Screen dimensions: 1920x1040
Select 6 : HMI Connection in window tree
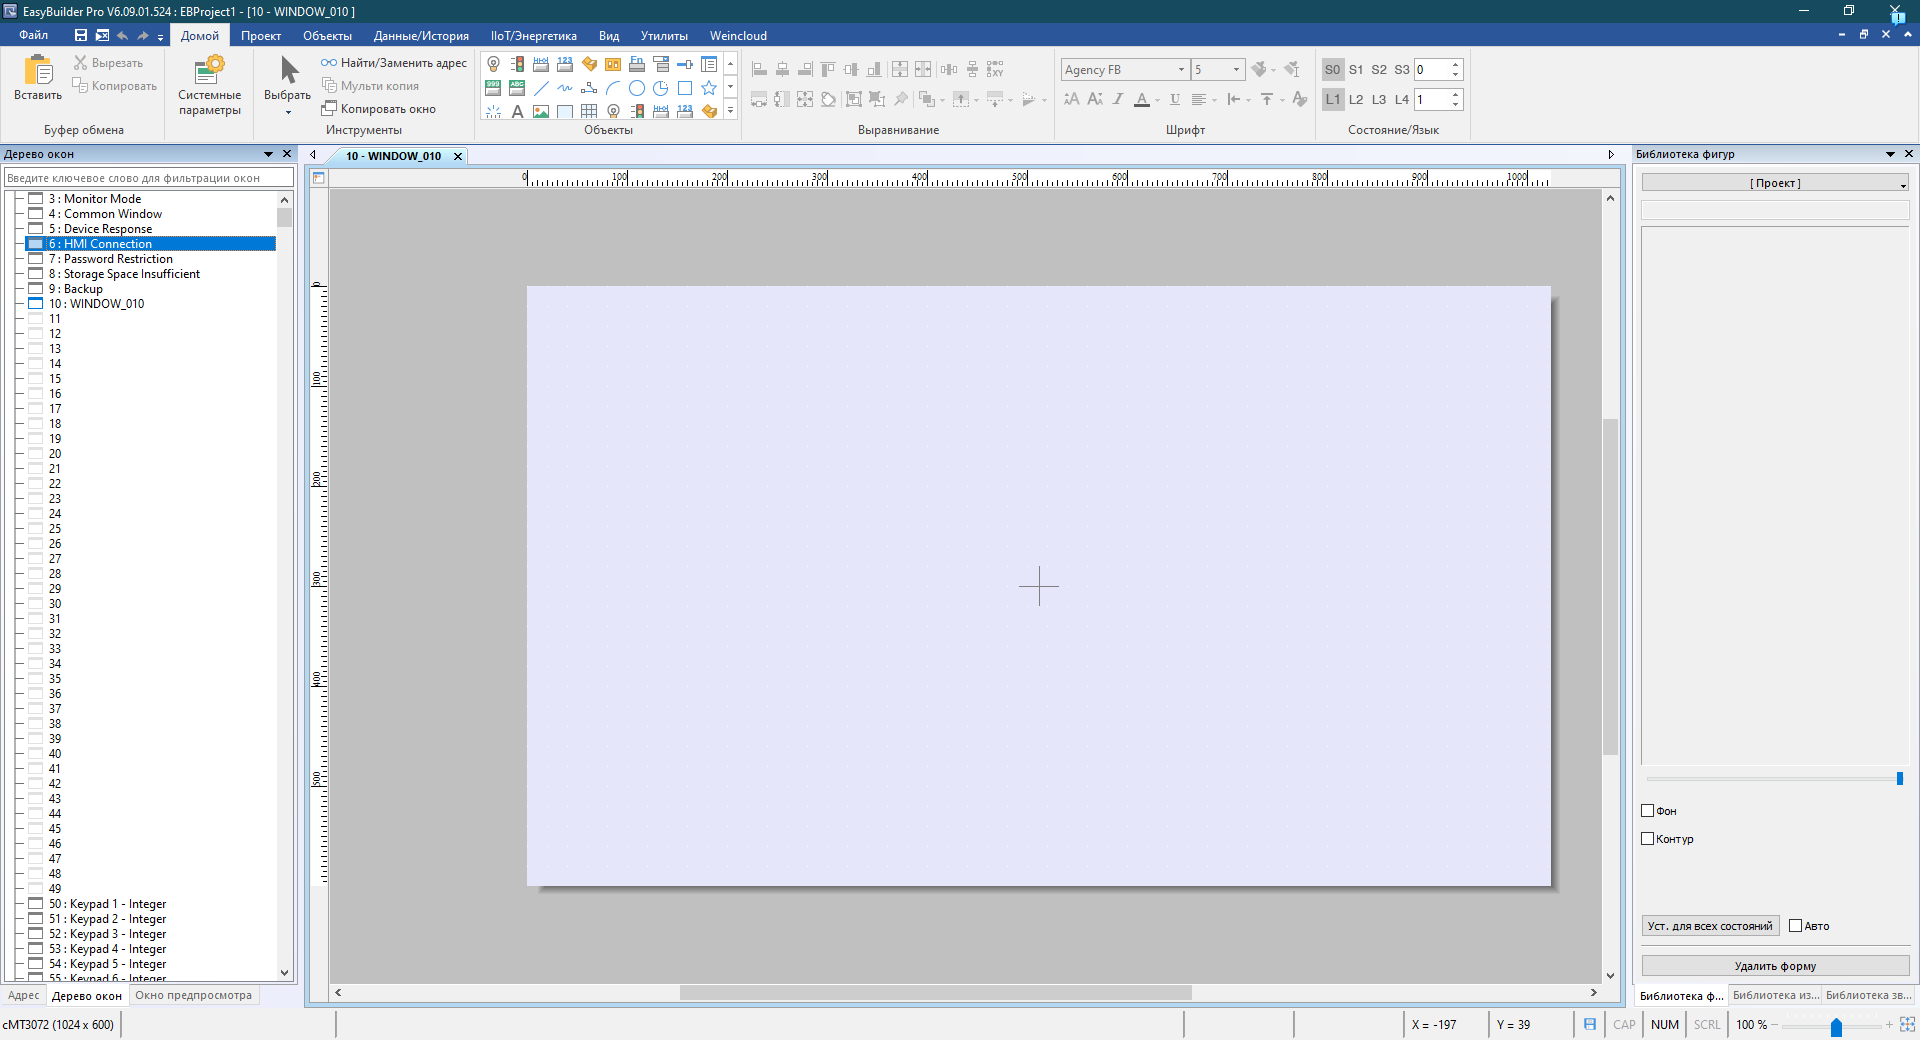(151, 244)
